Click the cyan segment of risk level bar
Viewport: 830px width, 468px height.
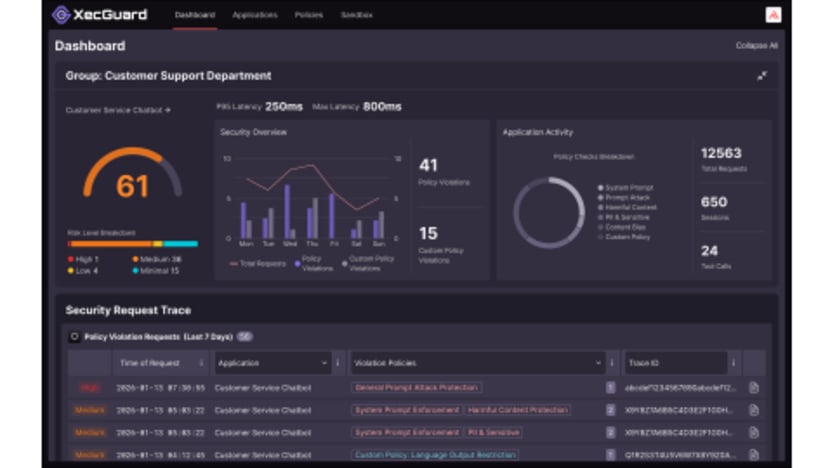click(181, 244)
